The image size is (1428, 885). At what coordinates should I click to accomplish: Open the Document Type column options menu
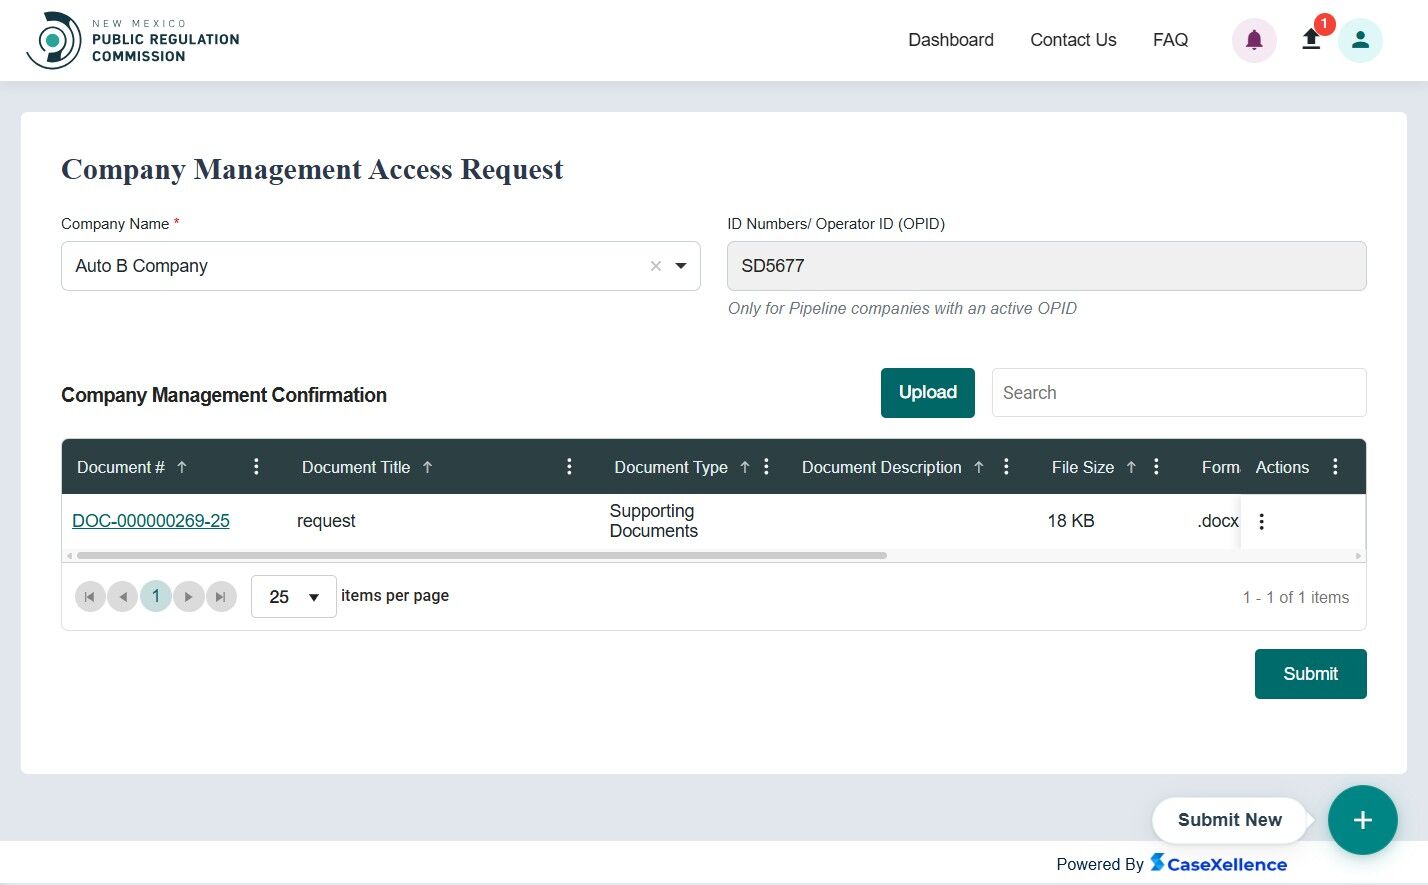click(x=765, y=466)
